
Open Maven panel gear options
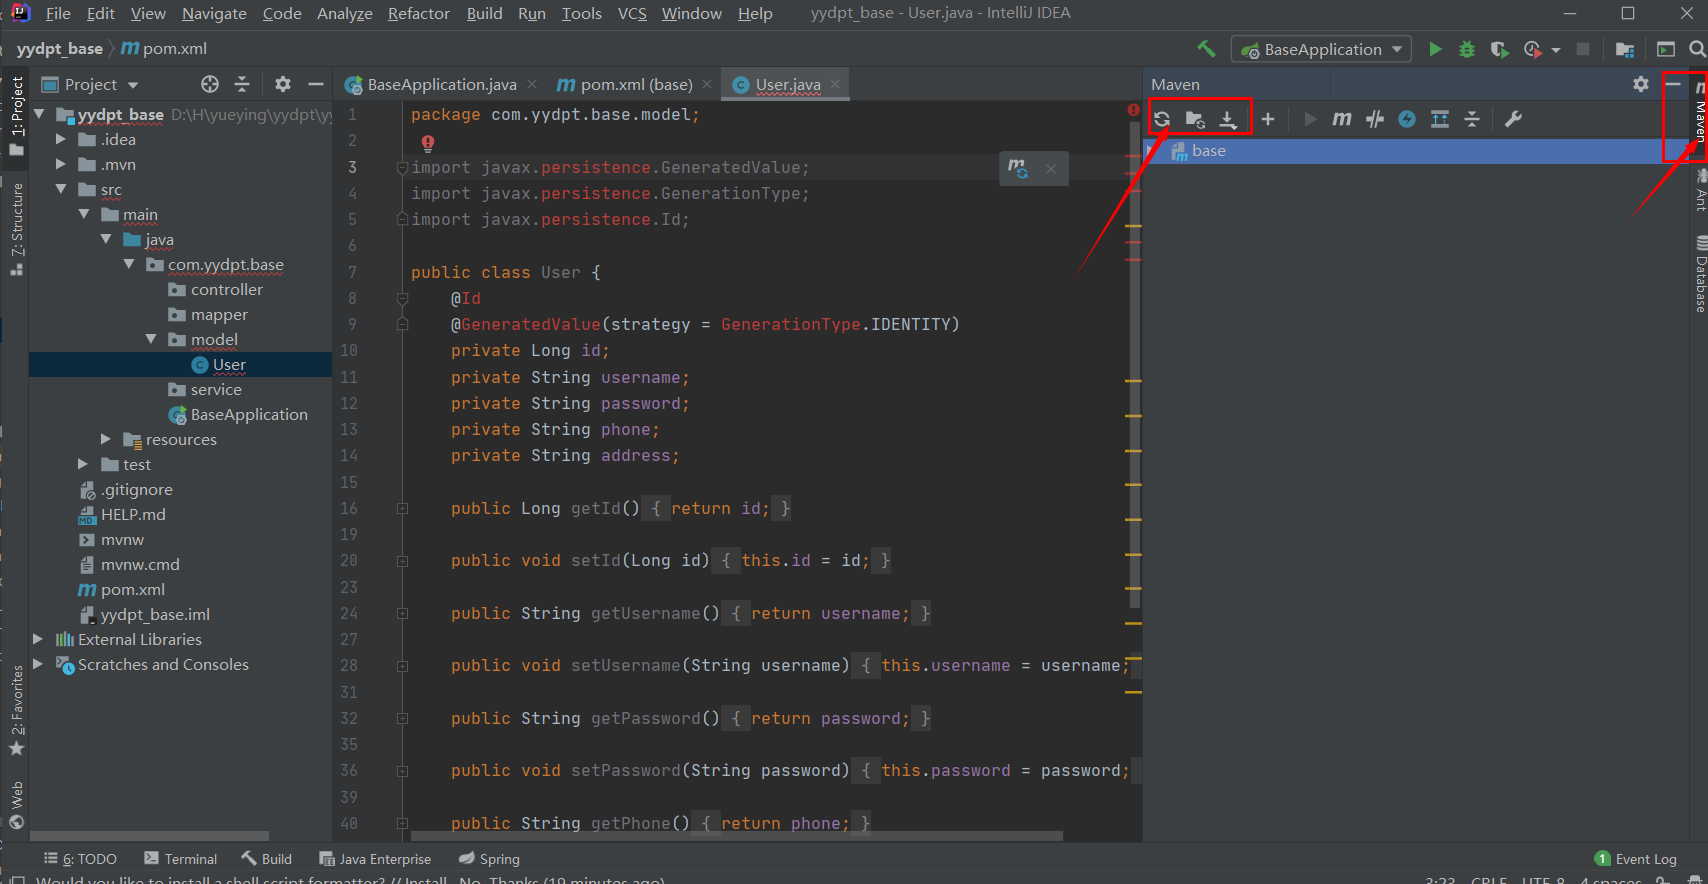point(1641,84)
